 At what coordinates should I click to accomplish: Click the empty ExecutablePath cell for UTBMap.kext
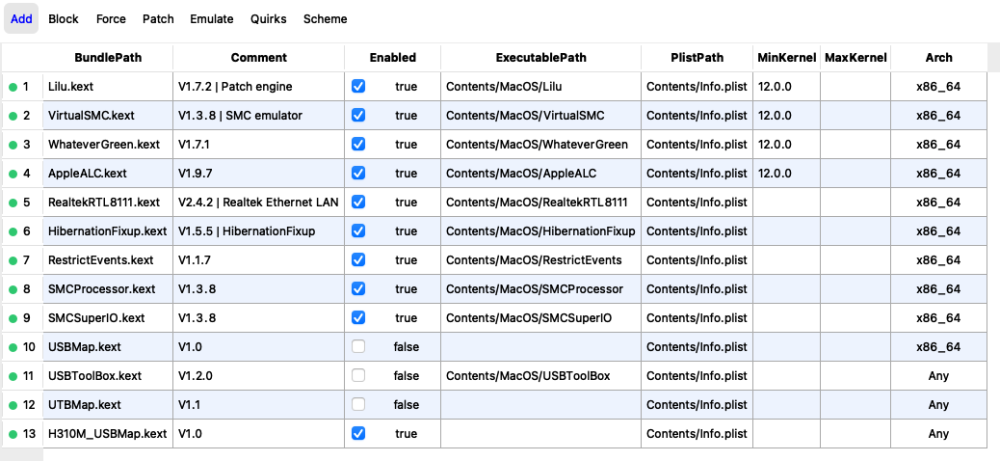(541, 405)
